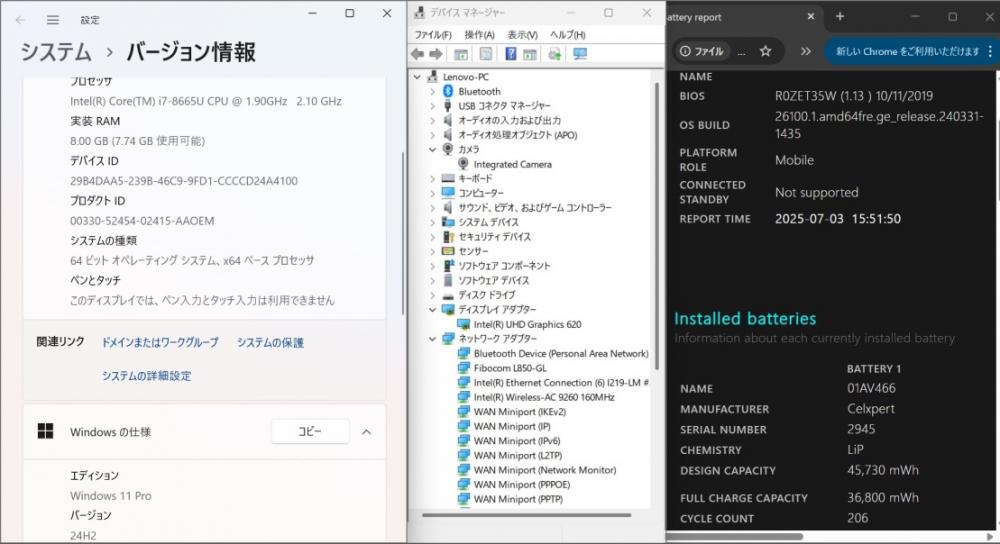This screenshot has width=1000, height=544.
Task: Select the Integrated Camera device
Action: (513, 164)
